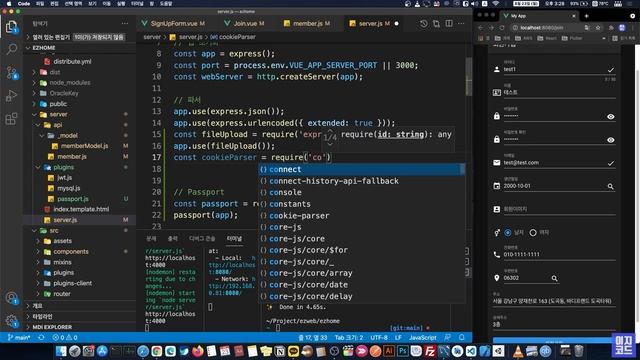Open Photoshop from the Dock
This screenshot has height=360, width=640.
click(x=403, y=351)
